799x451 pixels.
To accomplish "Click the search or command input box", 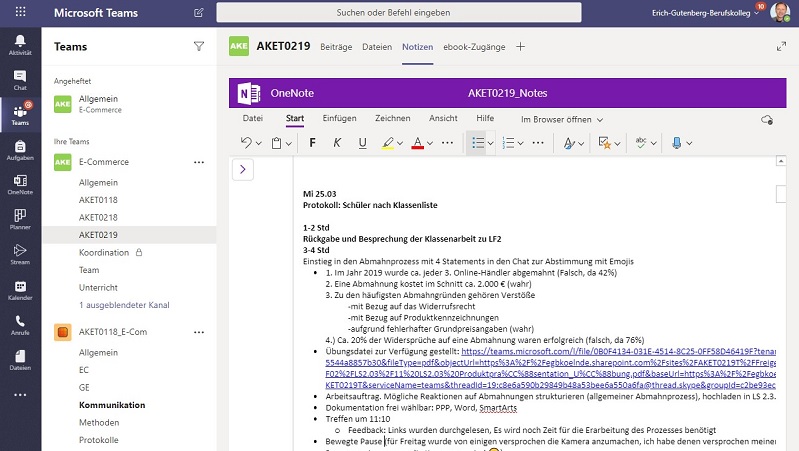I will [398, 13].
